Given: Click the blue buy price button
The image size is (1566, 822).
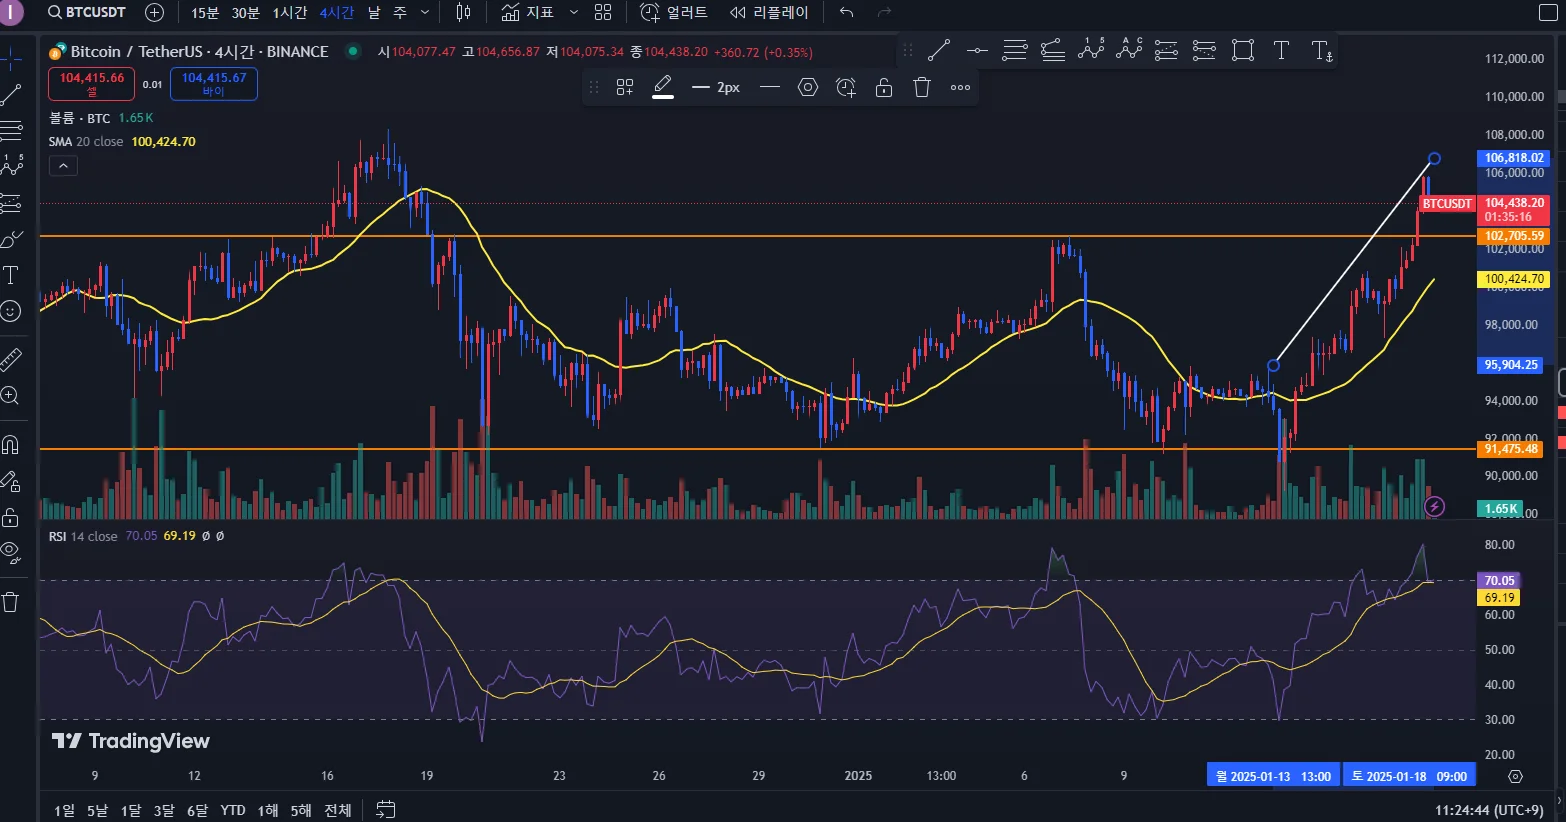Looking at the screenshot, I should click(214, 84).
